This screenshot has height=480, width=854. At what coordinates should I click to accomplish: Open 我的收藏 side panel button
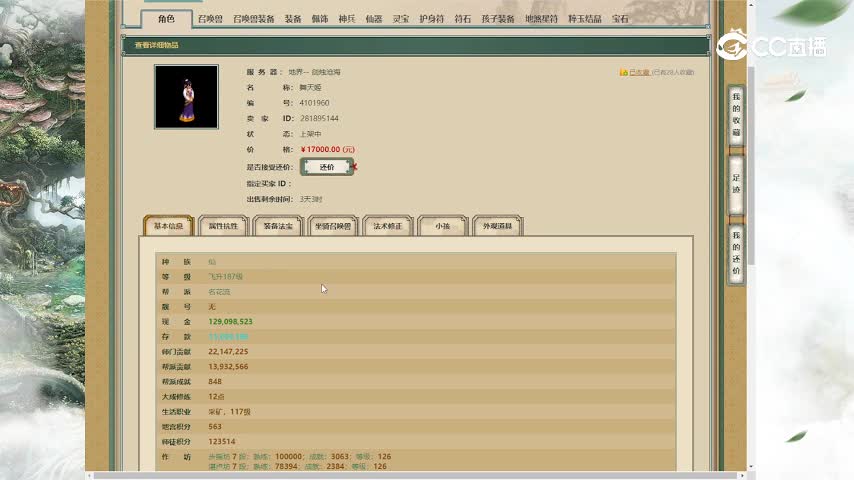pos(736,114)
